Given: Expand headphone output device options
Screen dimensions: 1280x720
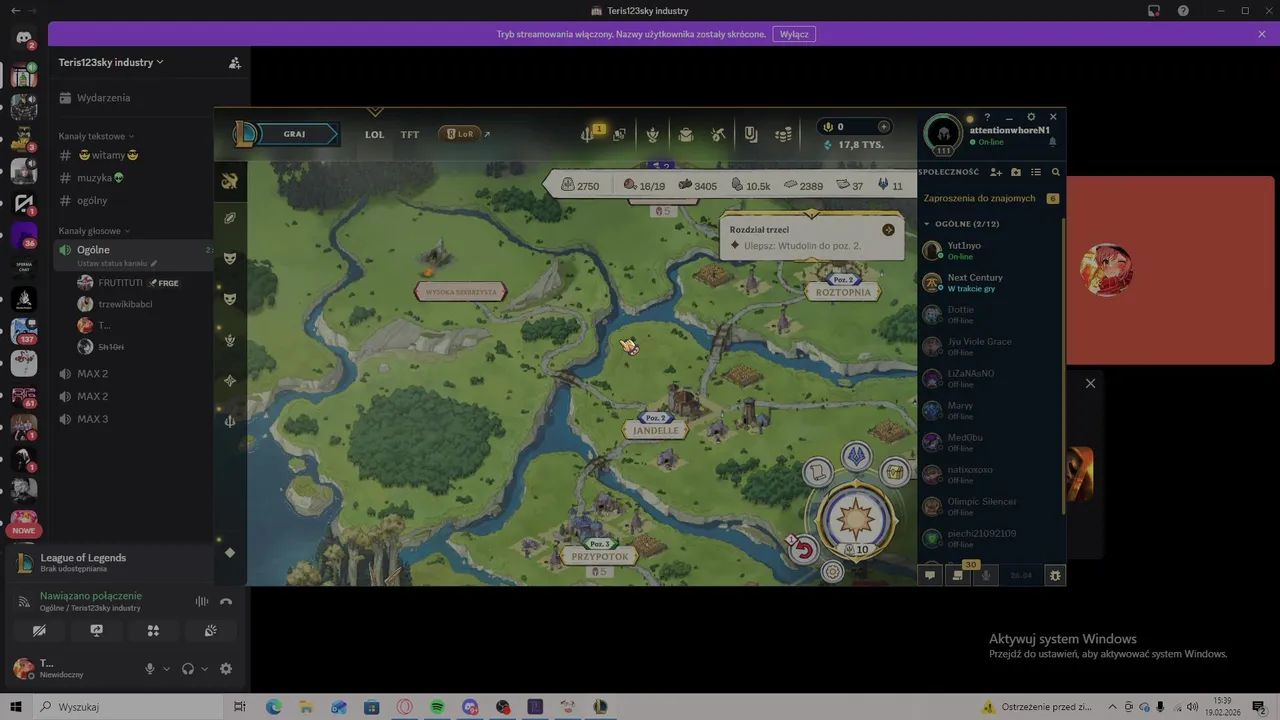Looking at the screenshot, I should [x=204, y=669].
